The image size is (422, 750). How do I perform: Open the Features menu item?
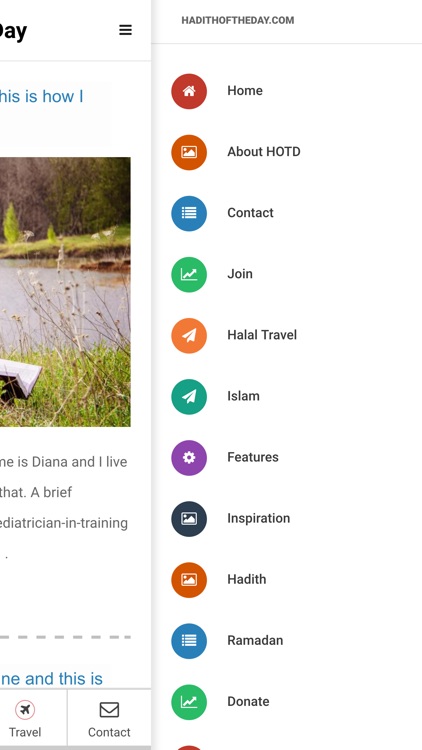[x=253, y=457]
